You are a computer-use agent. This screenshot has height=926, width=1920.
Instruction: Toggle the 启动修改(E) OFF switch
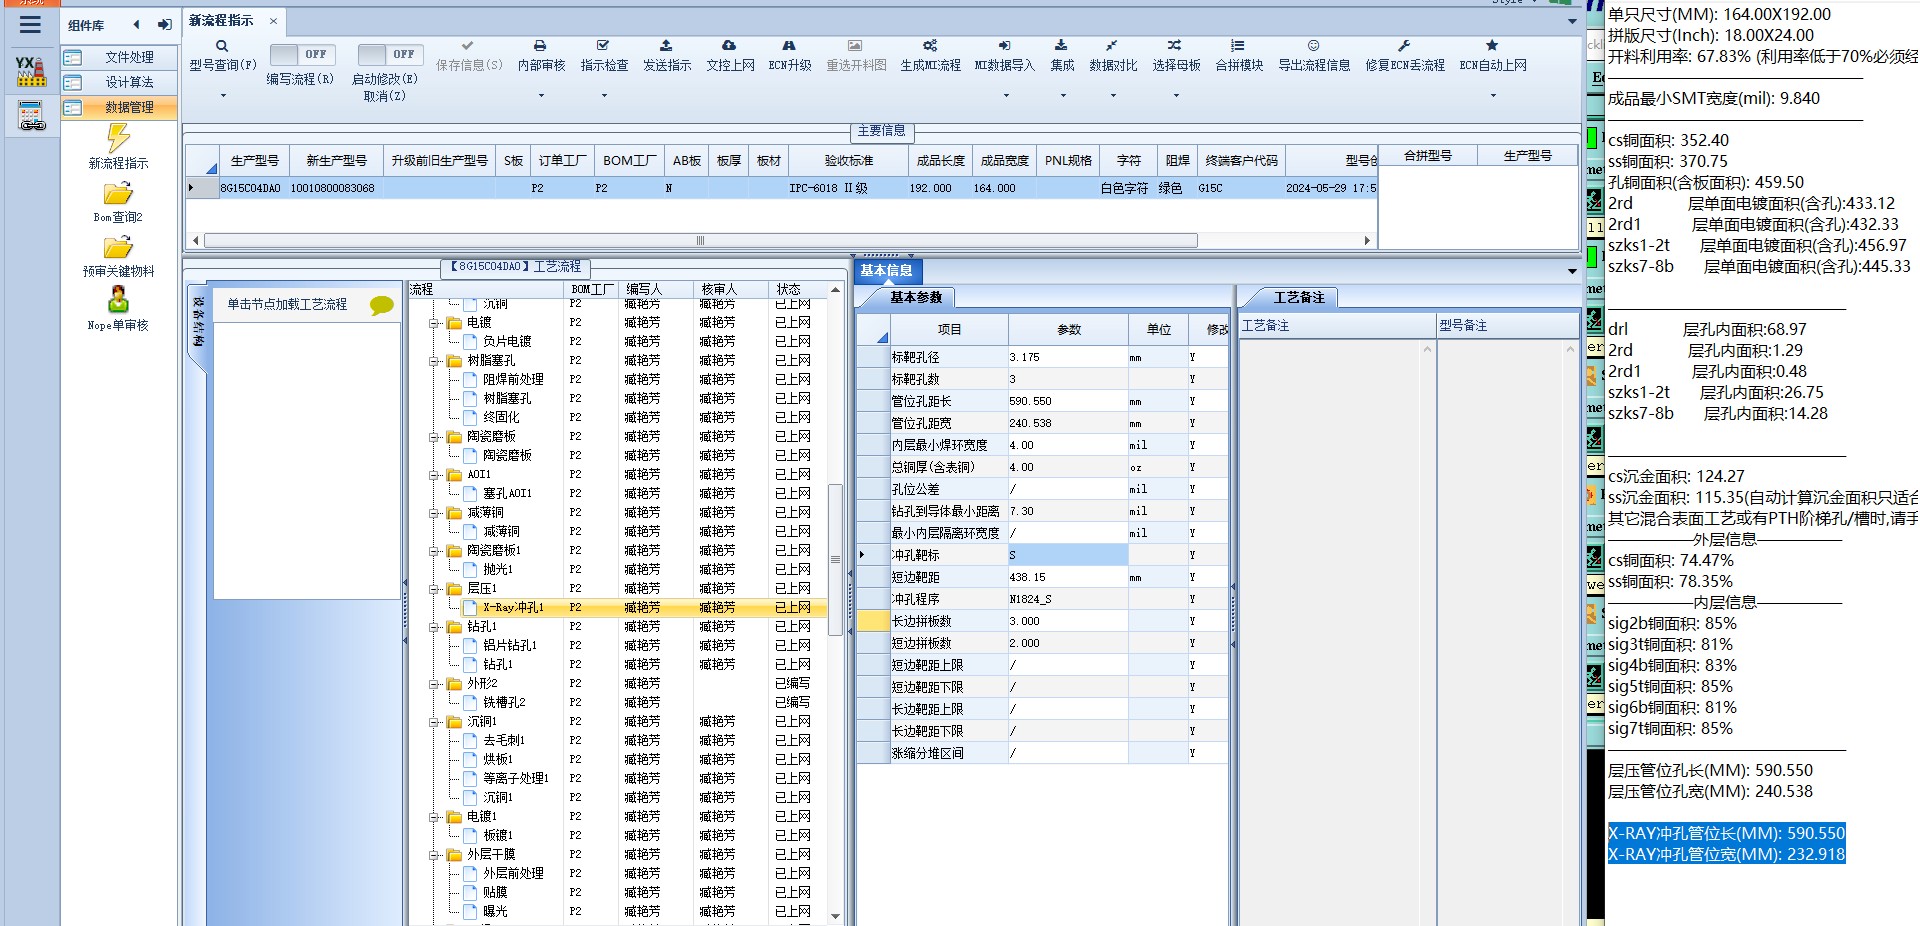pos(390,54)
